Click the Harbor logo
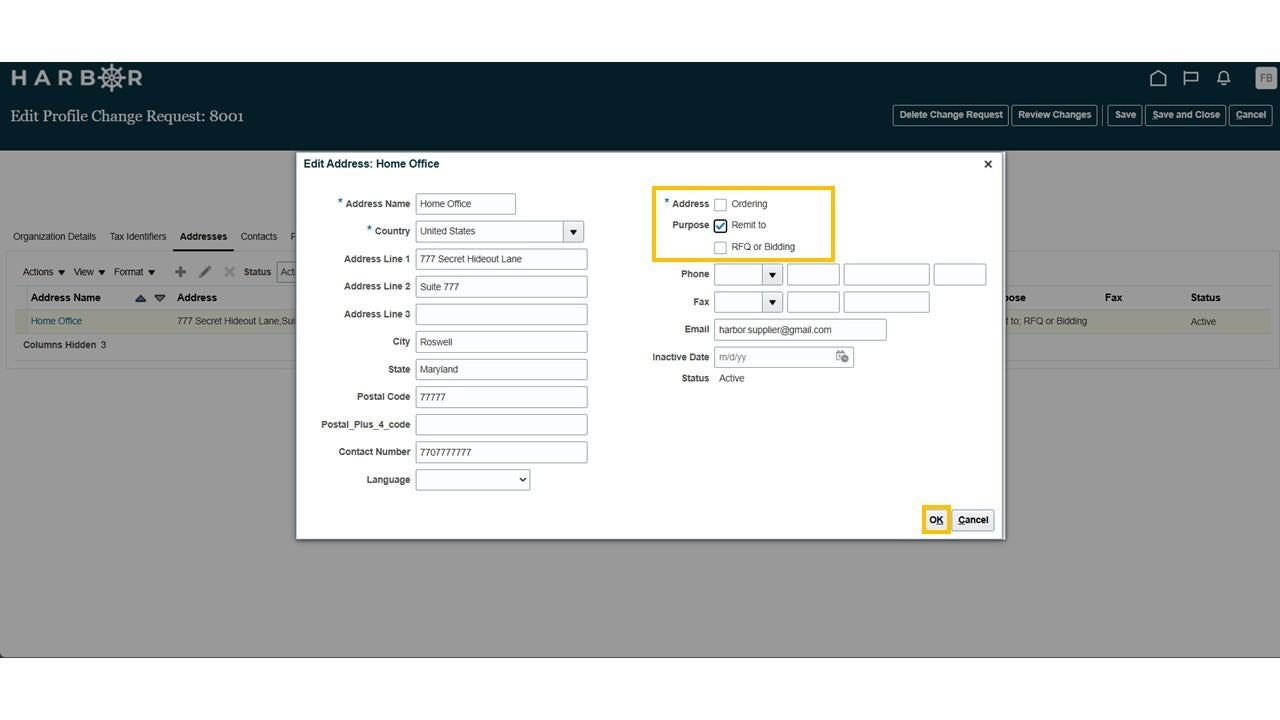Viewport: 1280px width, 720px height. tap(77, 77)
